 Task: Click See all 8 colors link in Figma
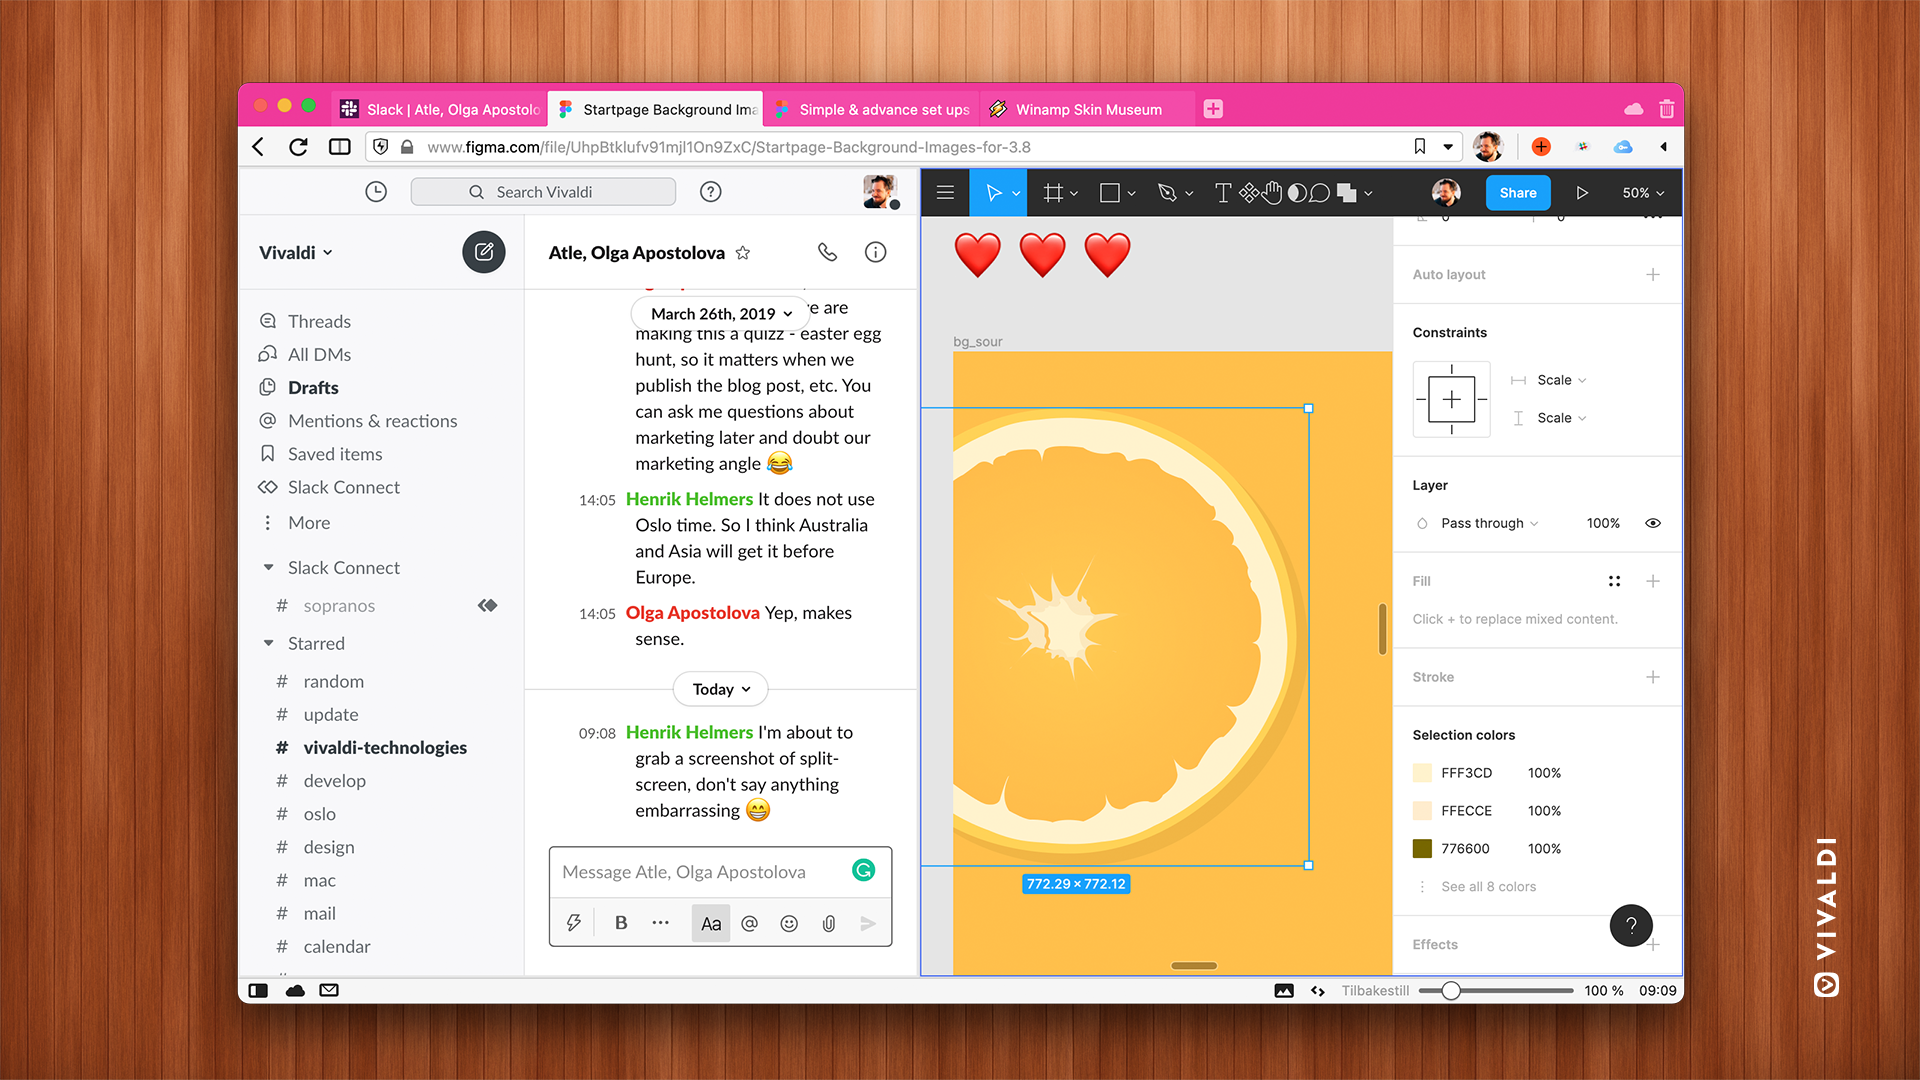tap(1489, 885)
